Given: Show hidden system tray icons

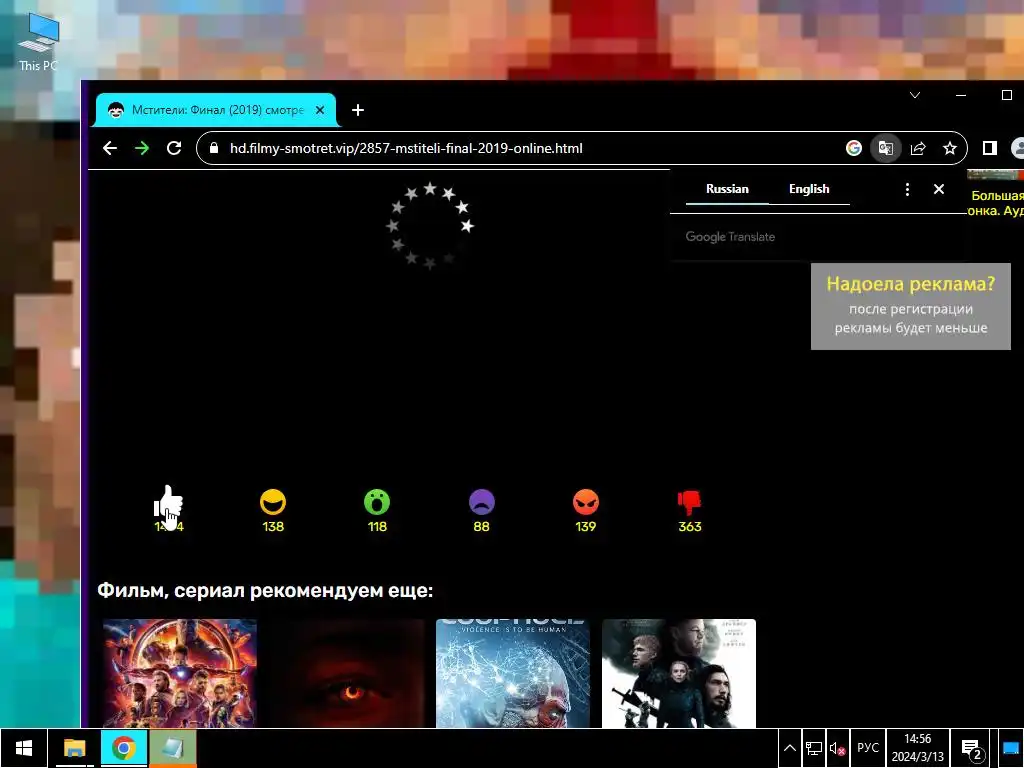Looking at the screenshot, I should 790,748.
